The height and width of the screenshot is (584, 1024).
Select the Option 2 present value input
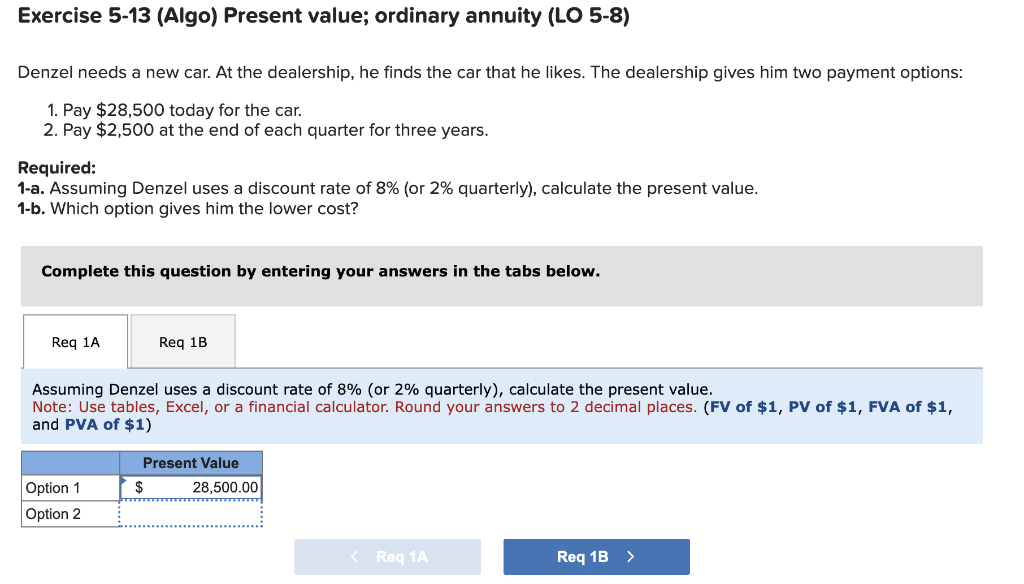point(192,513)
